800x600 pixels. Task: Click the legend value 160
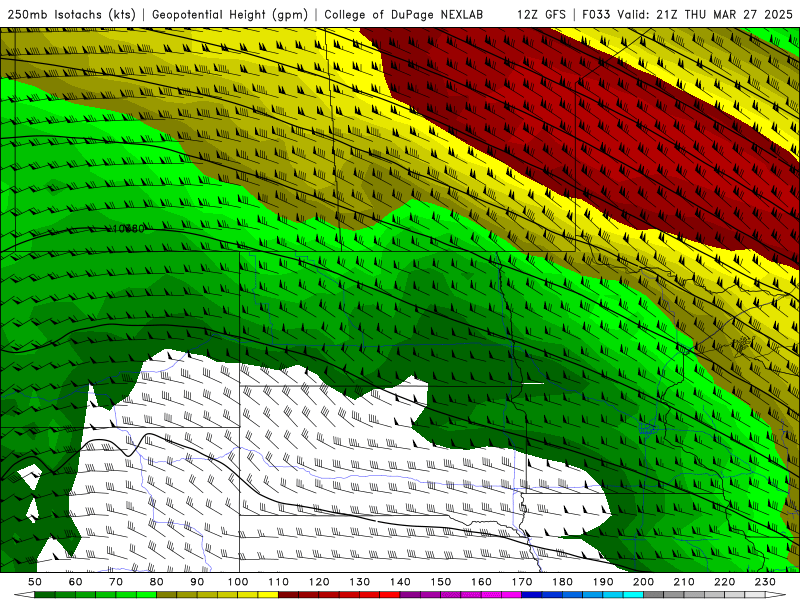[x=481, y=582]
